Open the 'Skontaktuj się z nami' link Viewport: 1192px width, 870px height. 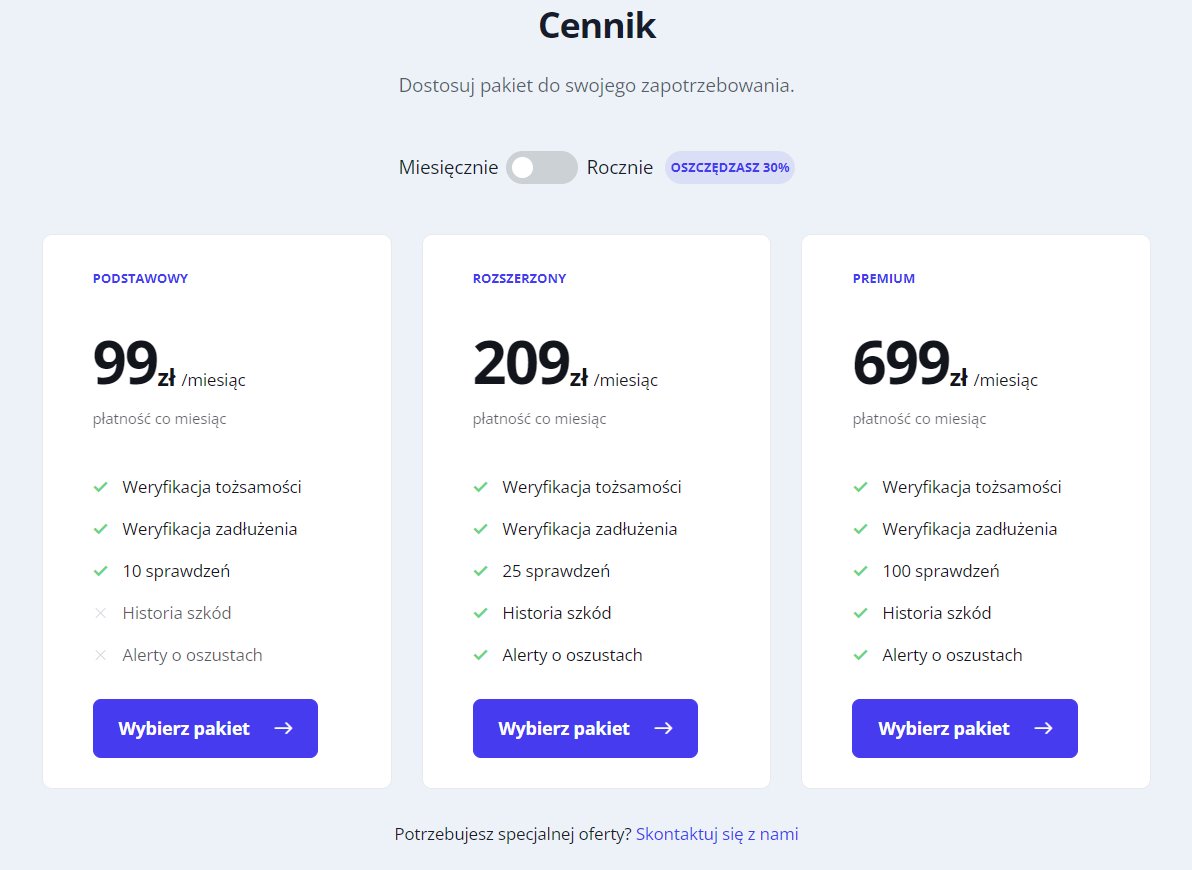(717, 834)
